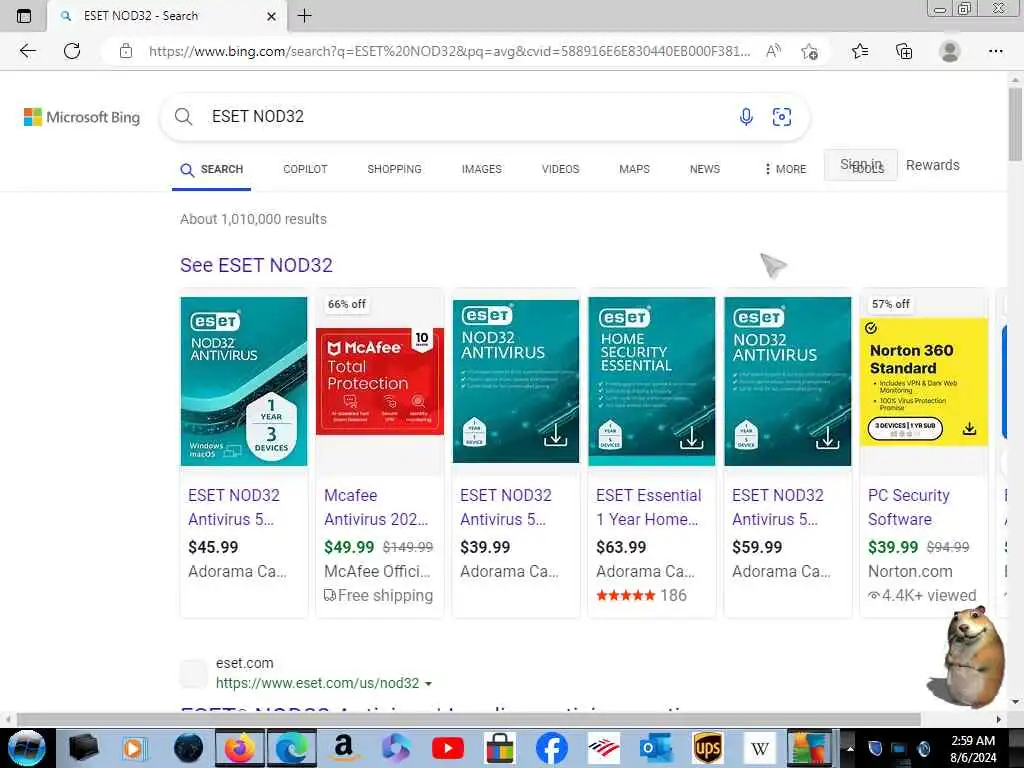The image size is (1024, 768).
Task: Click the magnifier icon in search box
Action: click(x=184, y=117)
